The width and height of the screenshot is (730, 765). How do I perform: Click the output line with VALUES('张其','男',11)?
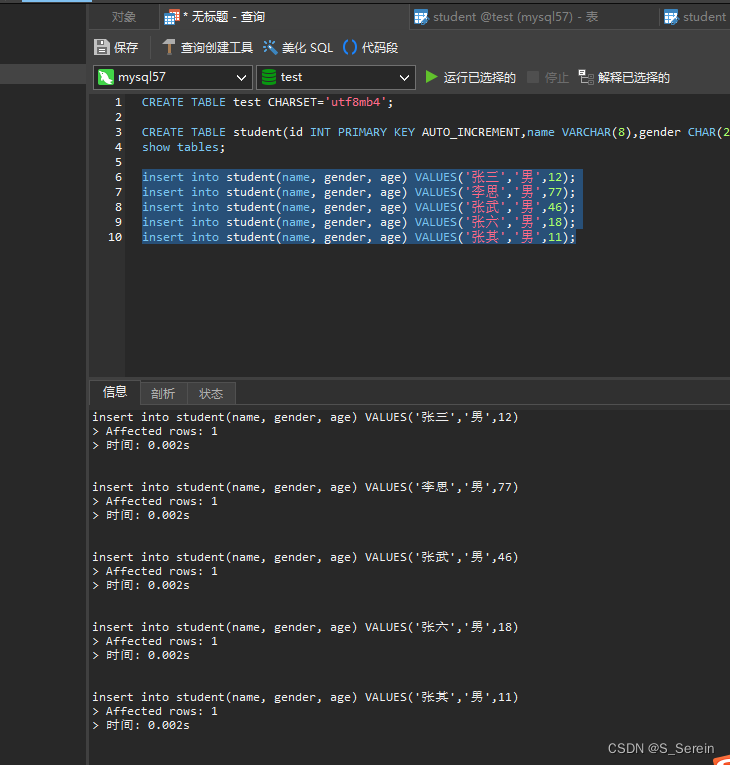click(305, 697)
